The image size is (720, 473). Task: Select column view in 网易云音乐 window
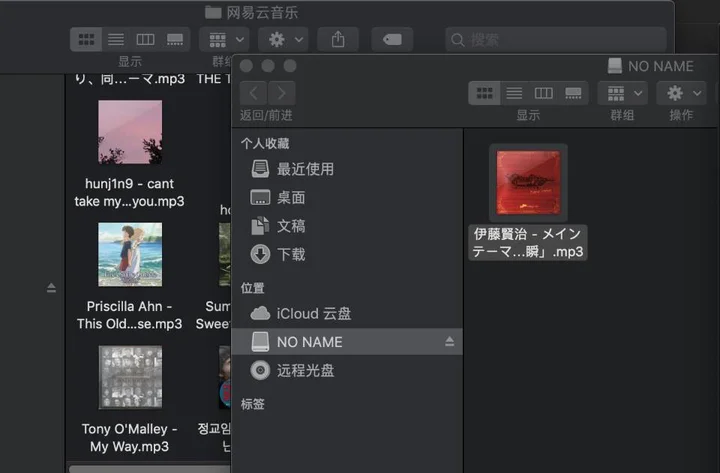pyautogui.click(x=145, y=39)
